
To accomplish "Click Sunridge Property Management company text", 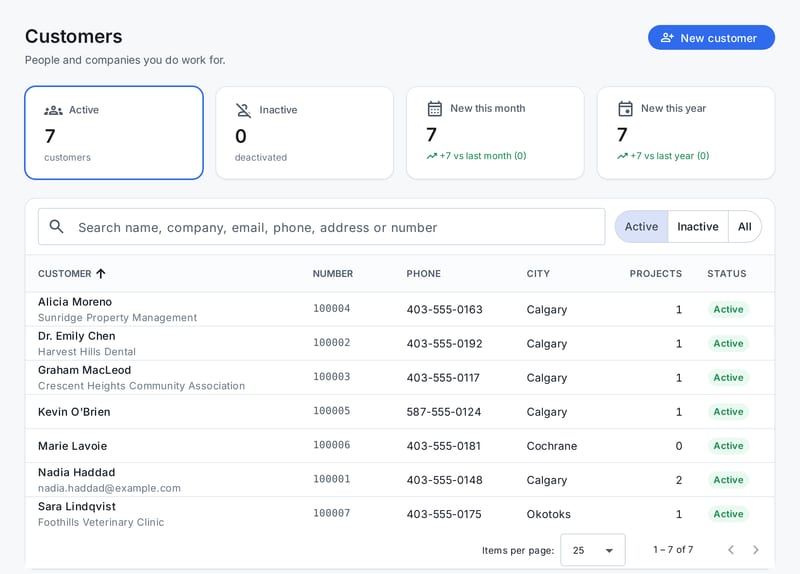I will pos(117,317).
